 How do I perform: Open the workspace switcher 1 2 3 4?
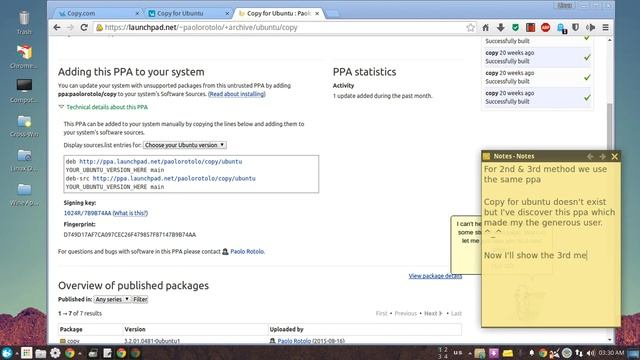(x=443, y=353)
